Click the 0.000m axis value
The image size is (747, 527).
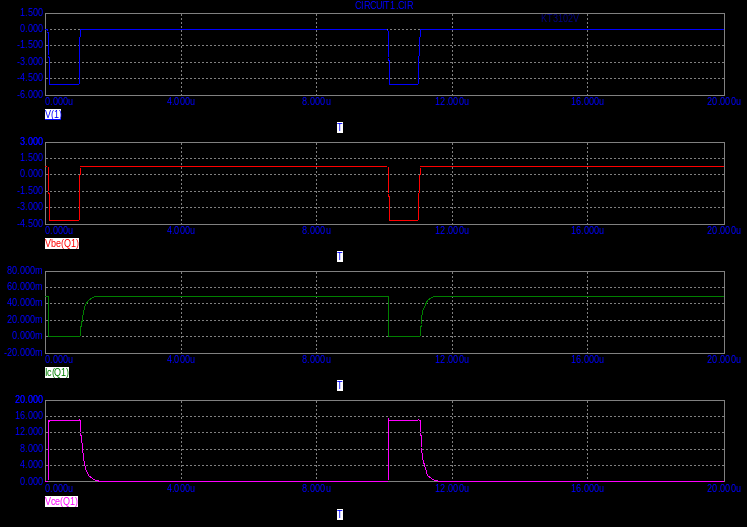tap(27, 336)
